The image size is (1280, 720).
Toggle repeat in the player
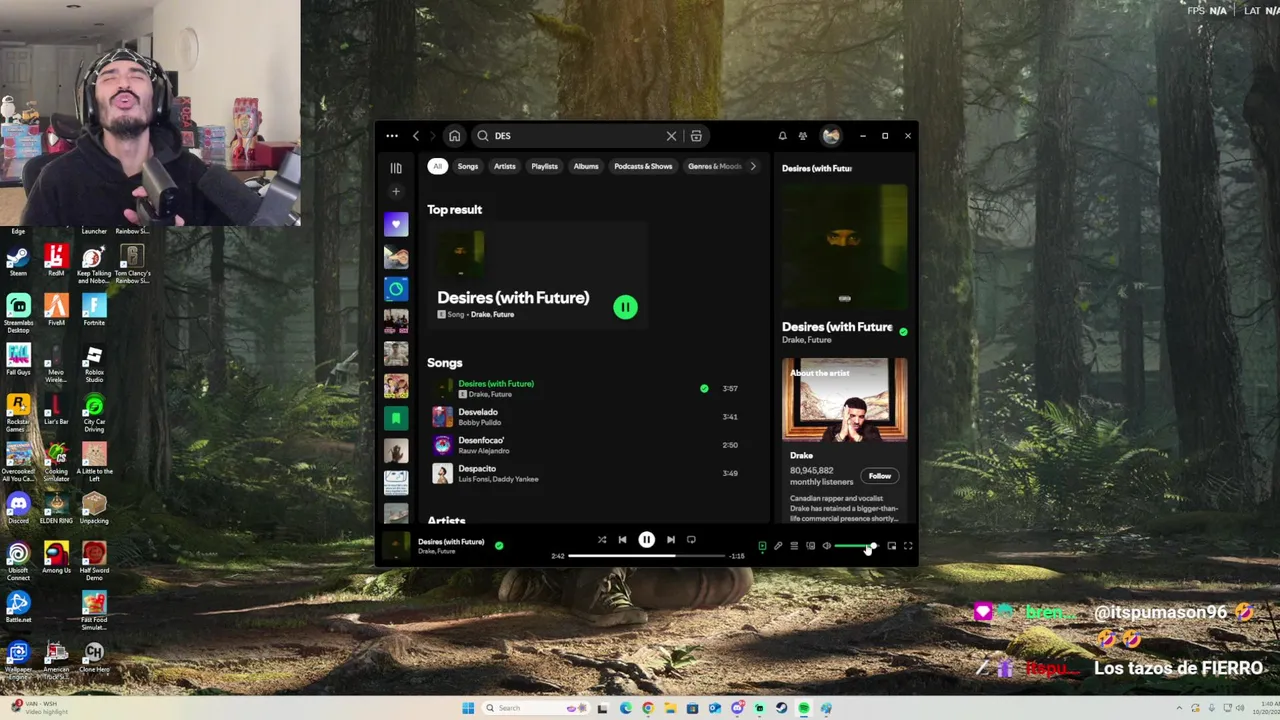coord(691,540)
